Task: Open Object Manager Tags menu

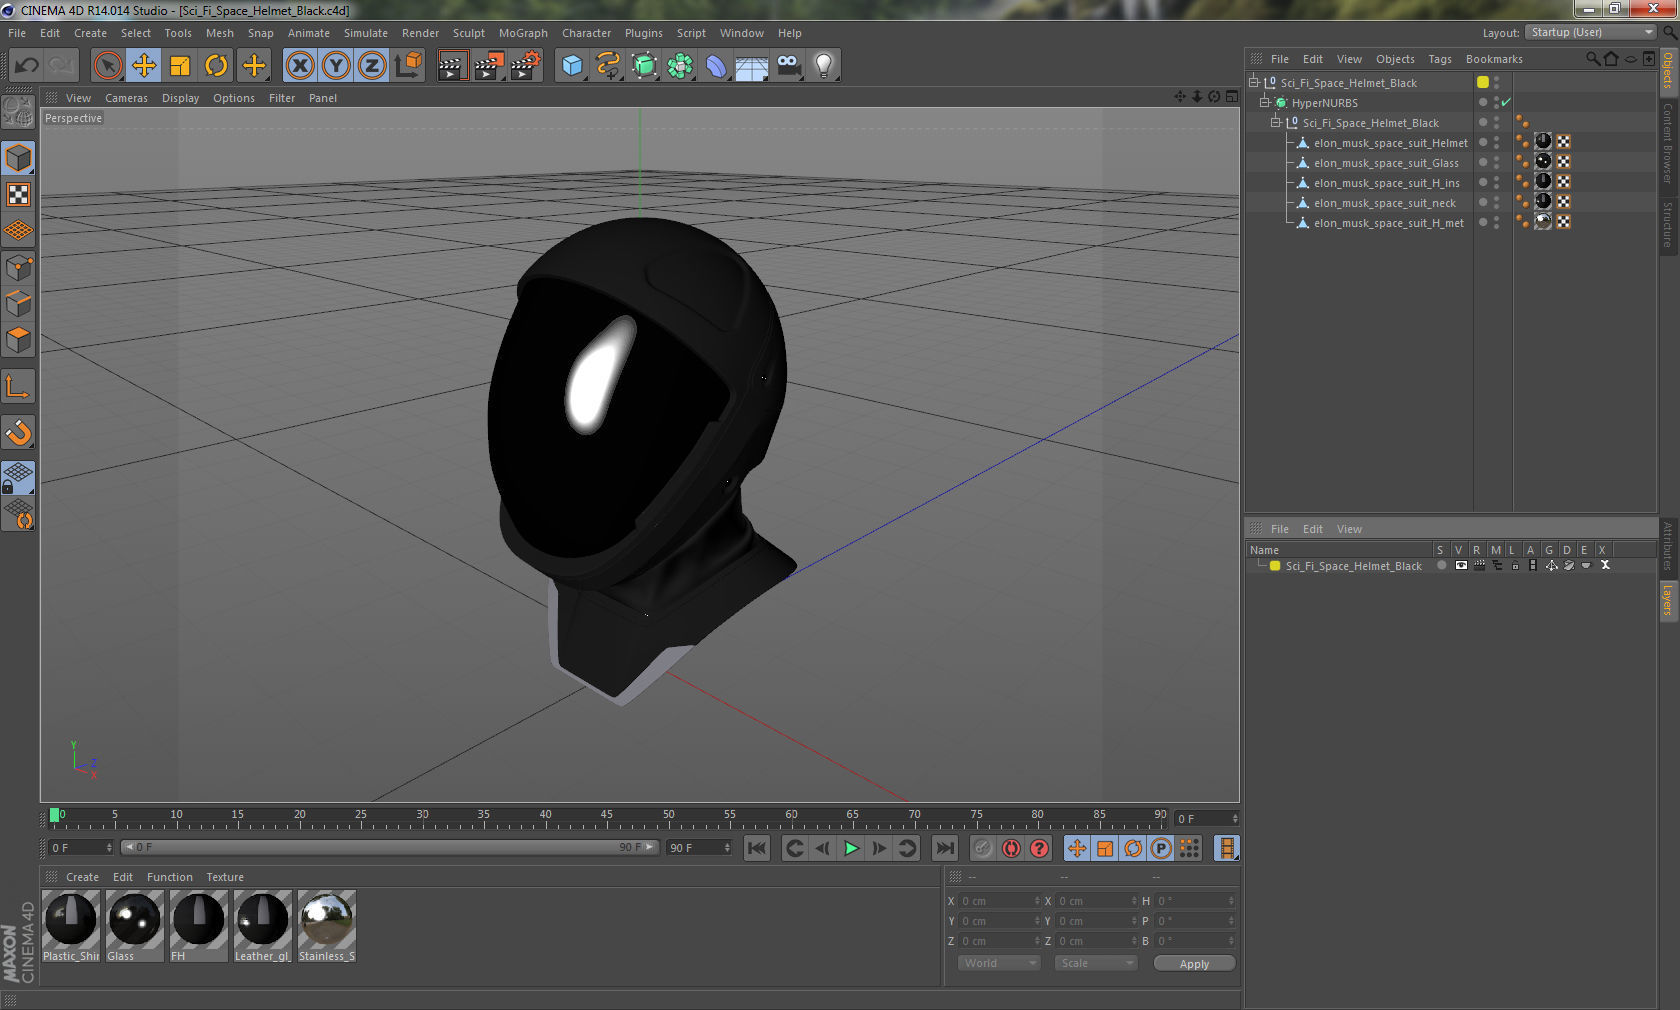Action: tap(1439, 59)
